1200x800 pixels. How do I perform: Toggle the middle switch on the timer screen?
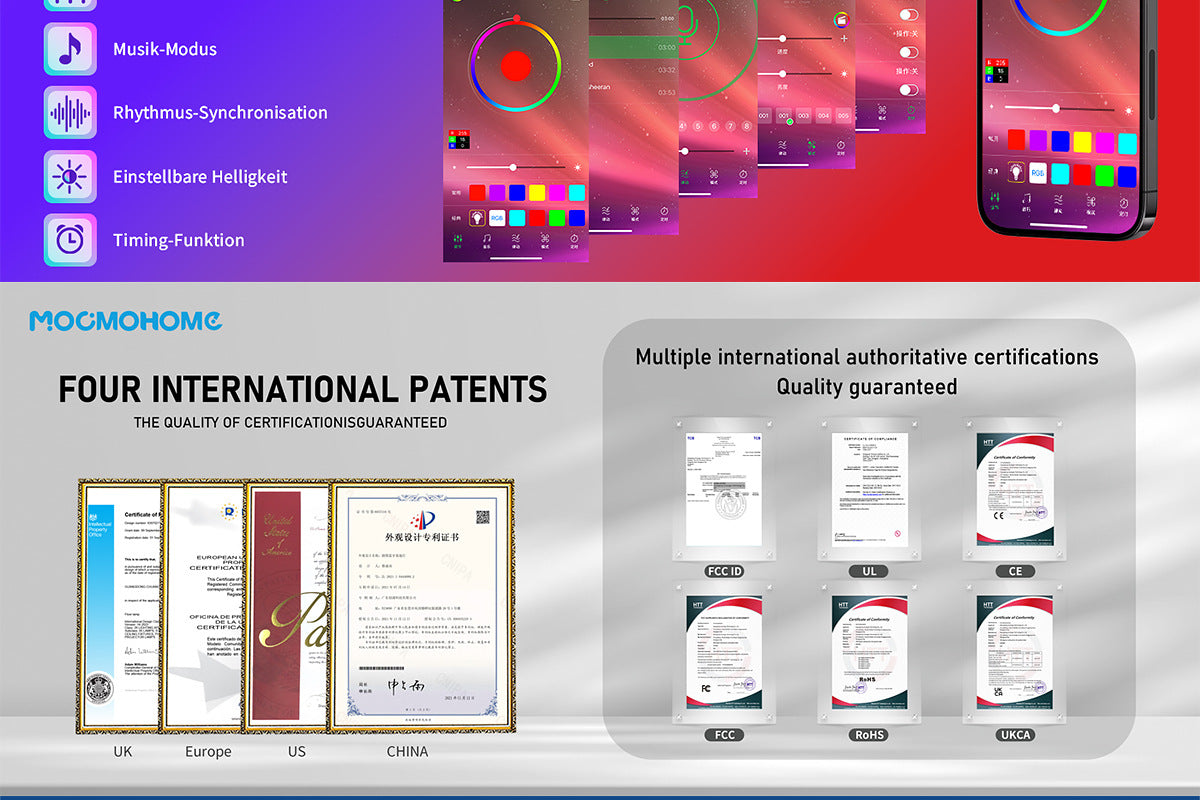909,52
